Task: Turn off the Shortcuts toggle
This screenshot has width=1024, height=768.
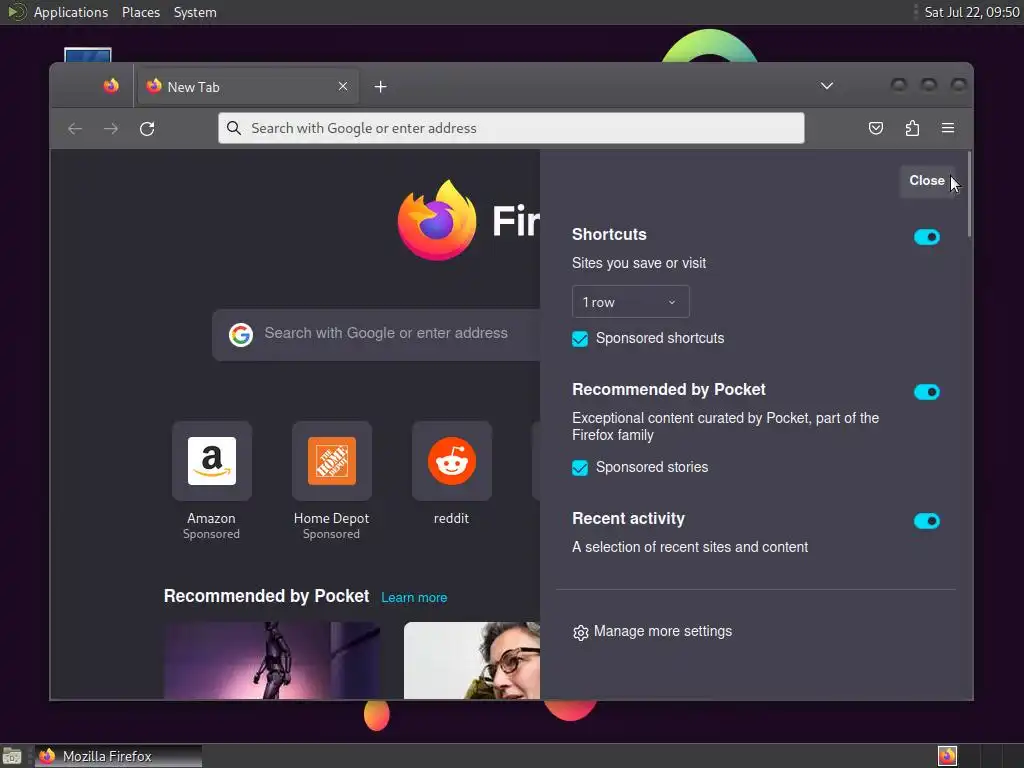Action: 927,237
